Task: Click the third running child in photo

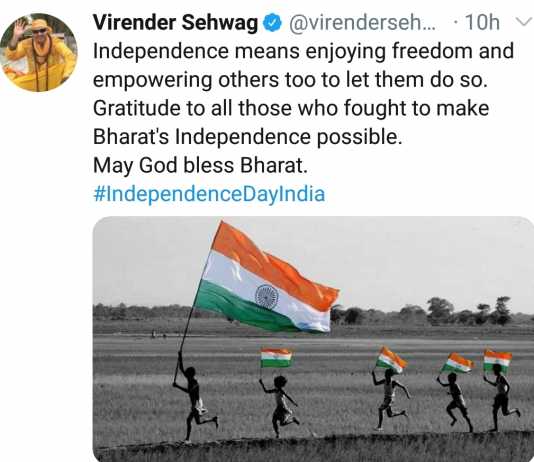Action: (390, 399)
